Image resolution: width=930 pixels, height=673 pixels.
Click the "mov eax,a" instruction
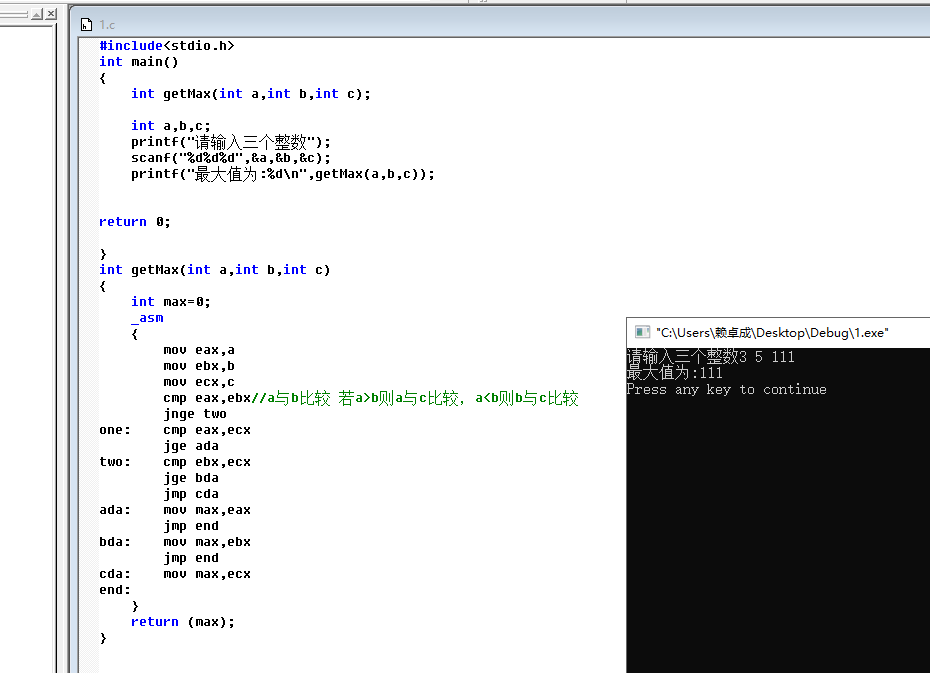tap(199, 350)
